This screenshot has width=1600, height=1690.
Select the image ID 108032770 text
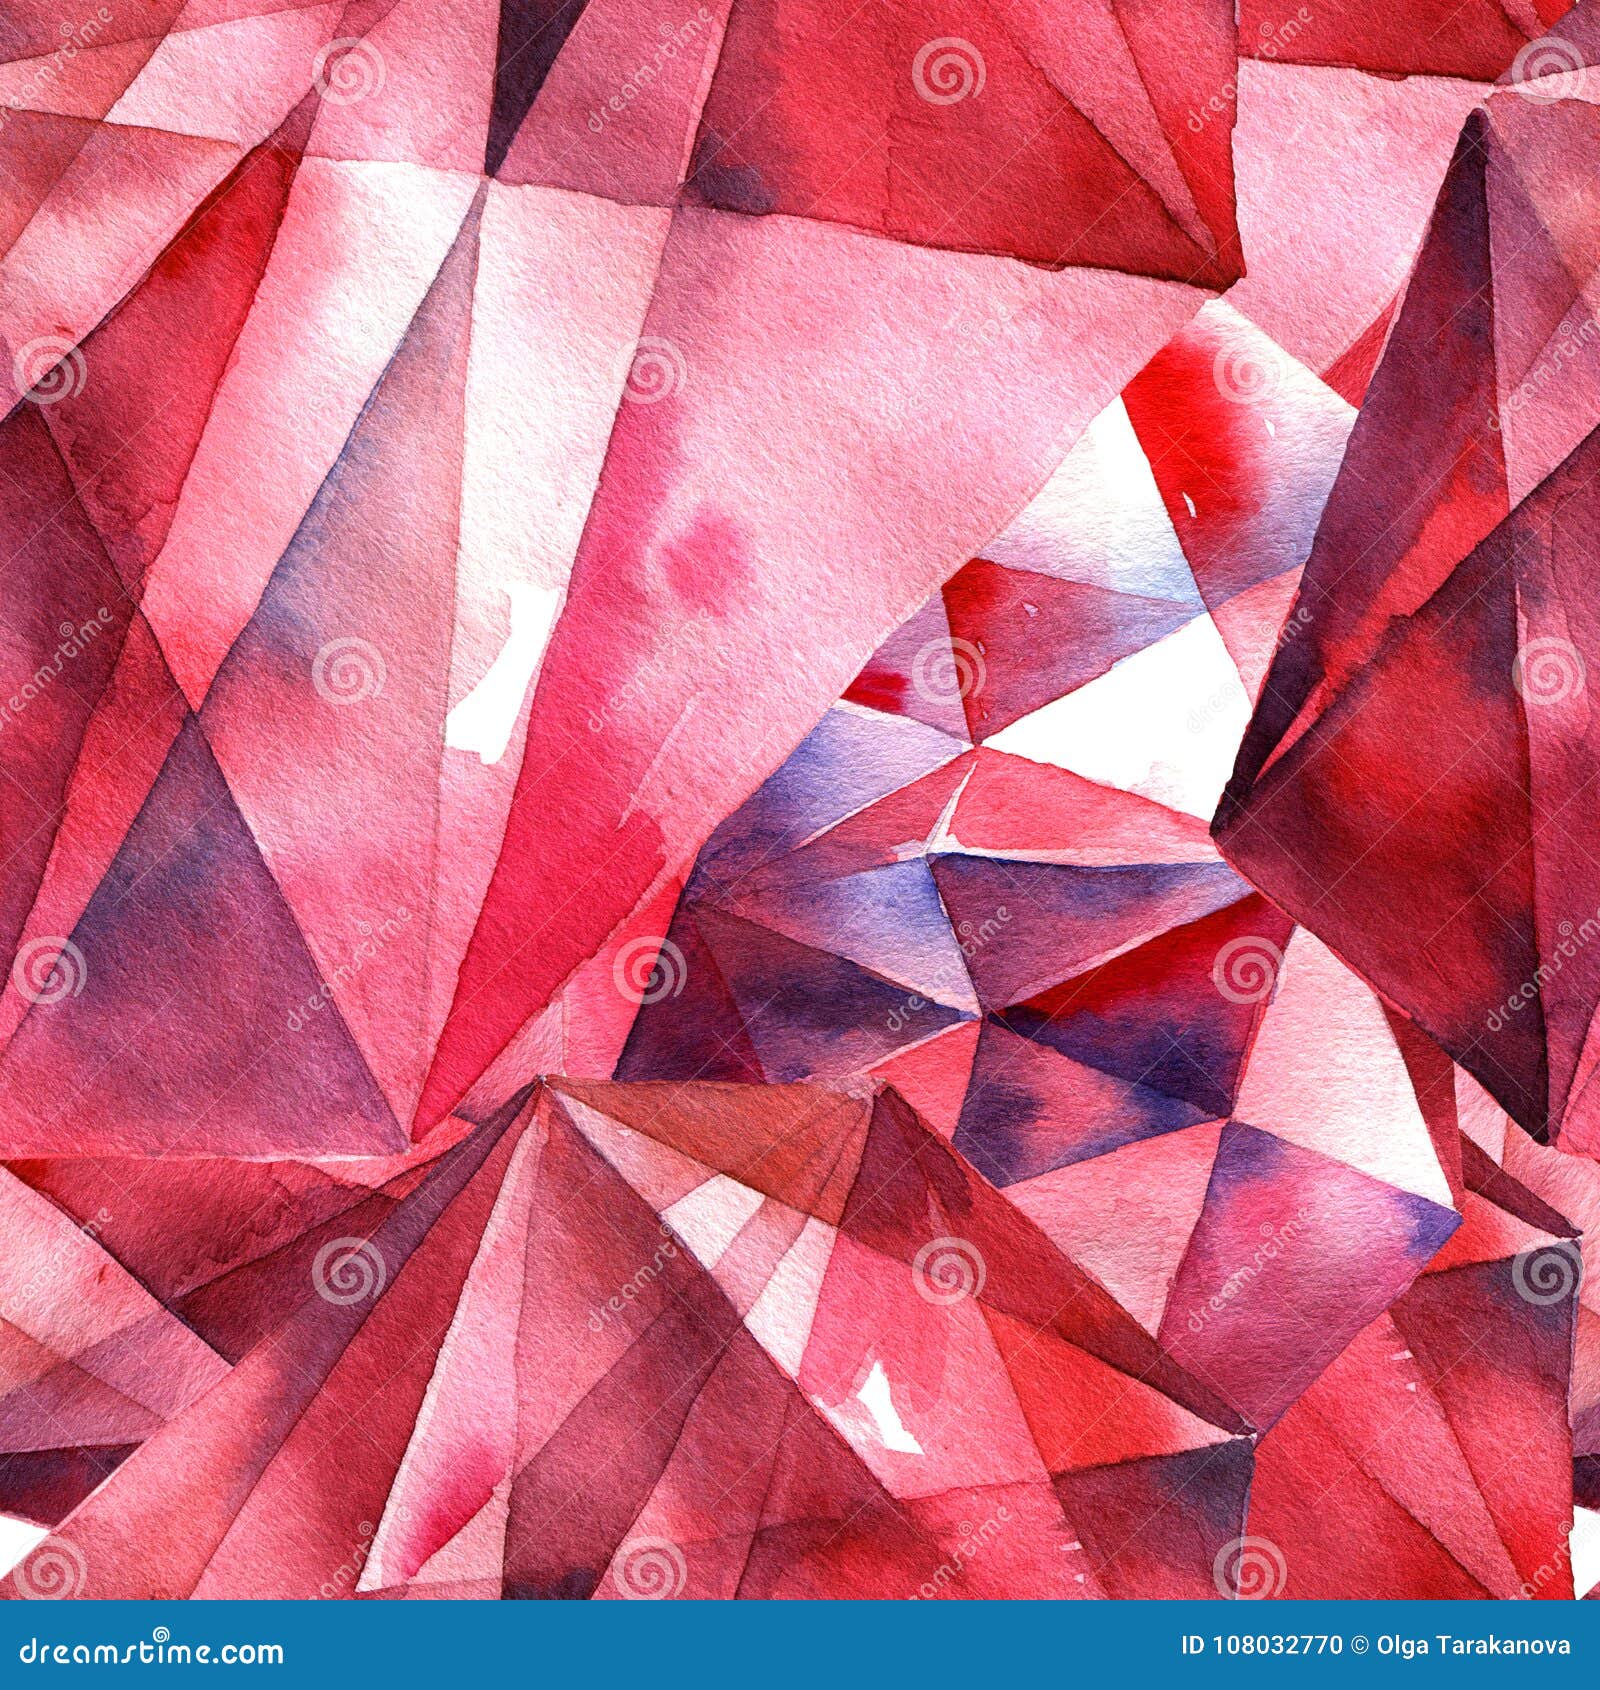point(1262,1644)
